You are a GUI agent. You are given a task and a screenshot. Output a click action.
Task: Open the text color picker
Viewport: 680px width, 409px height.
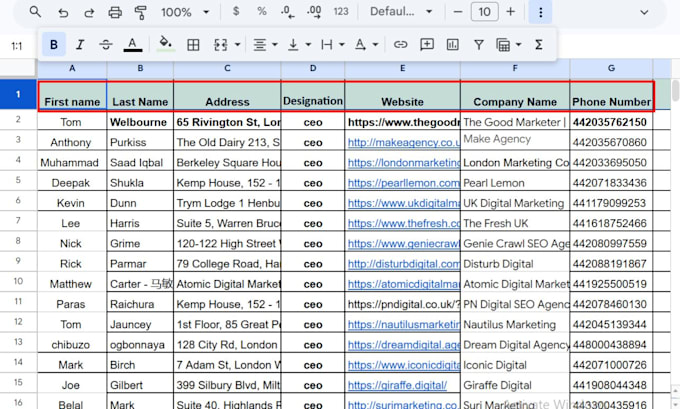[133, 44]
